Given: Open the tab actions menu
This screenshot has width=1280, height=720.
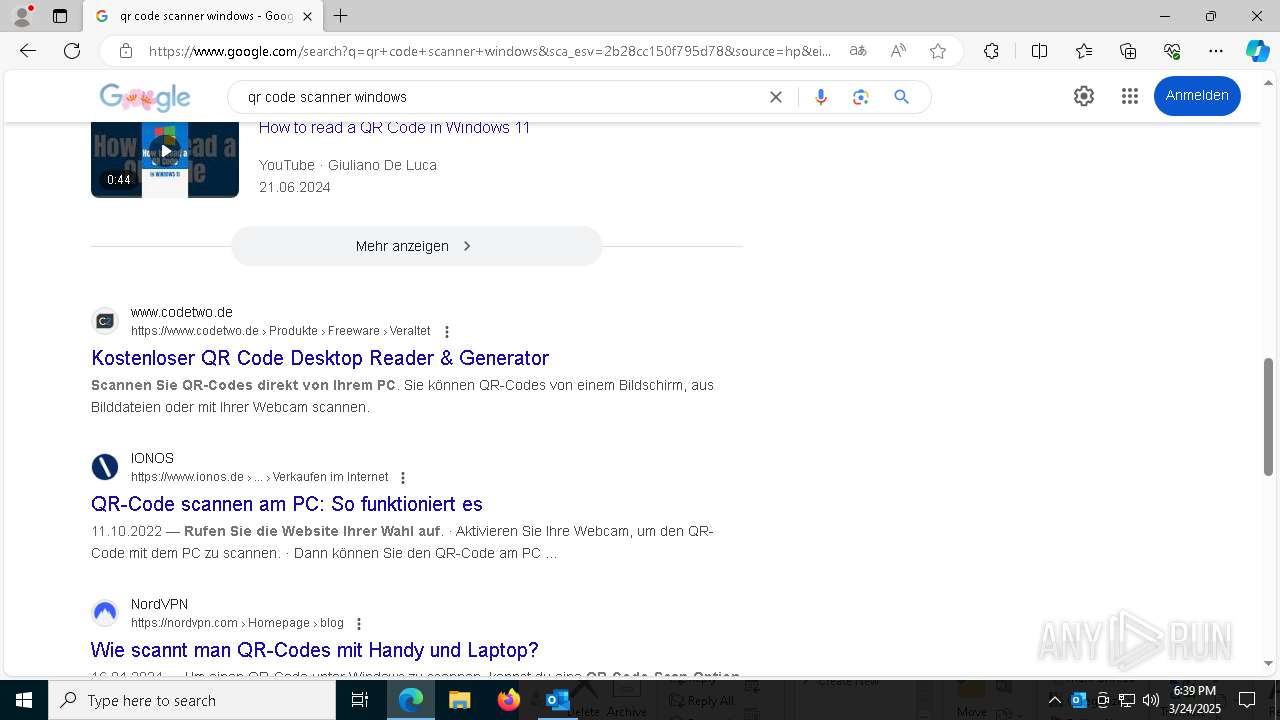Looking at the screenshot, I should pyautogui.click(x=60, y=16).
